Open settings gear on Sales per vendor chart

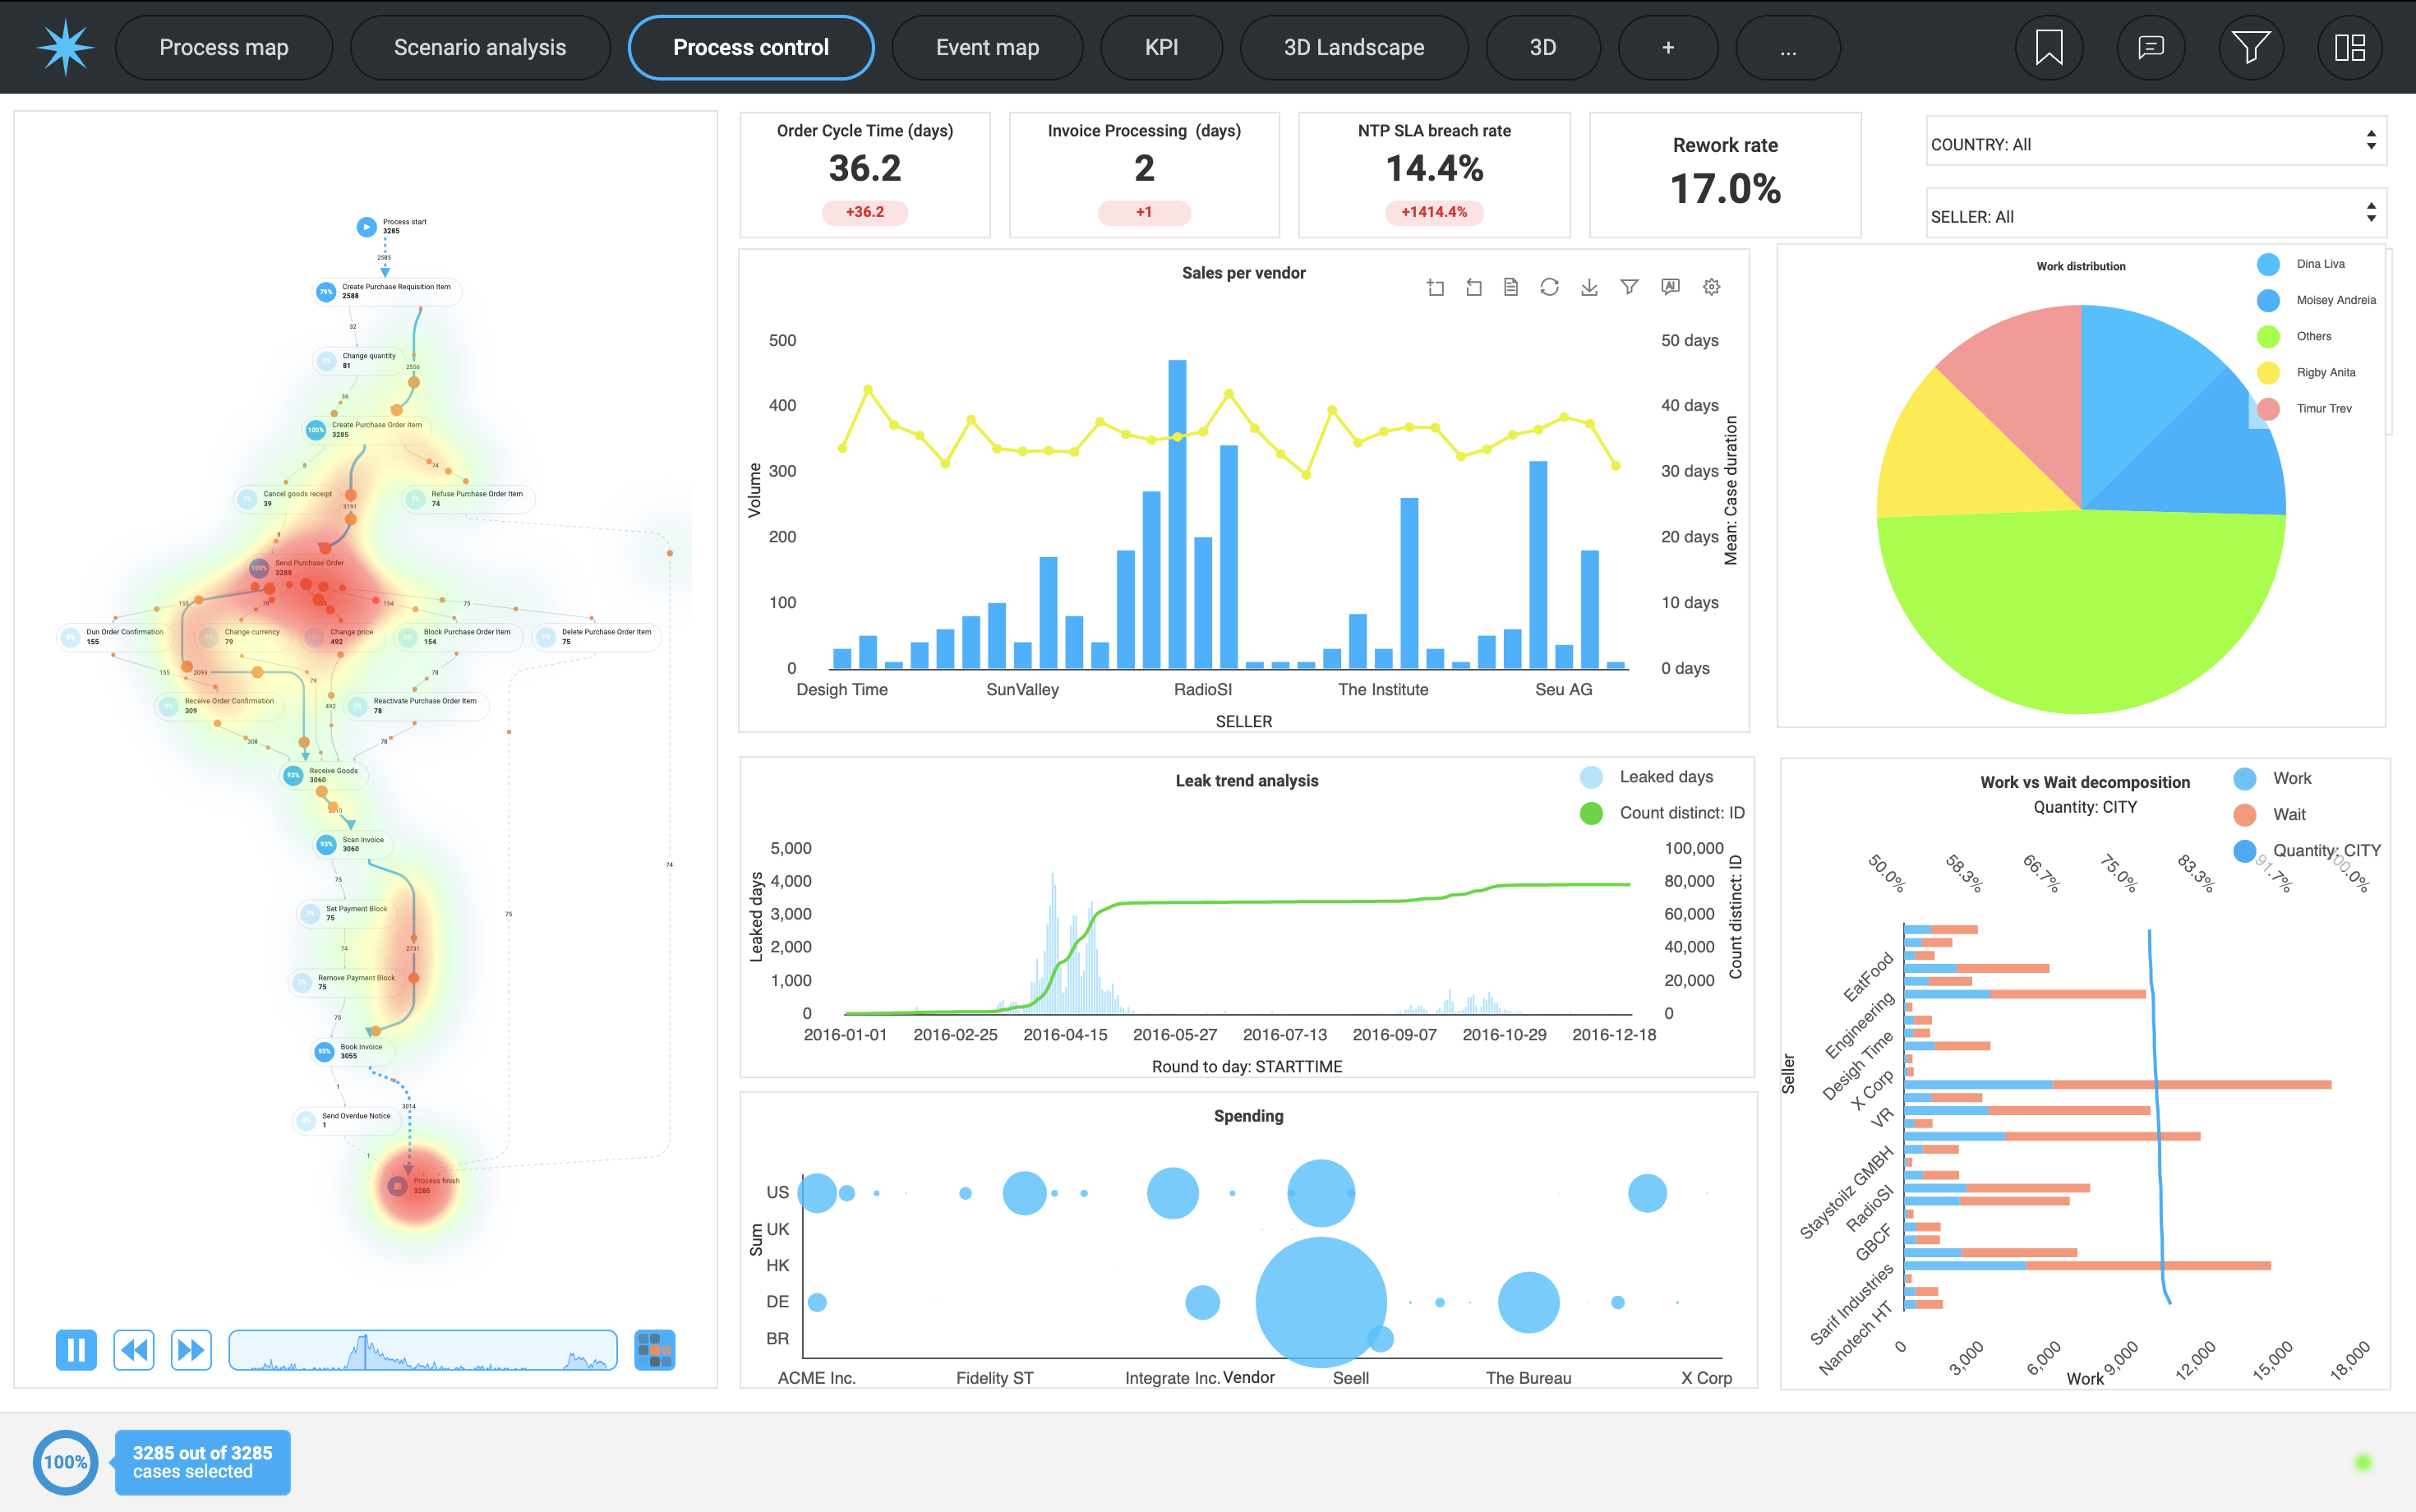1711,287
